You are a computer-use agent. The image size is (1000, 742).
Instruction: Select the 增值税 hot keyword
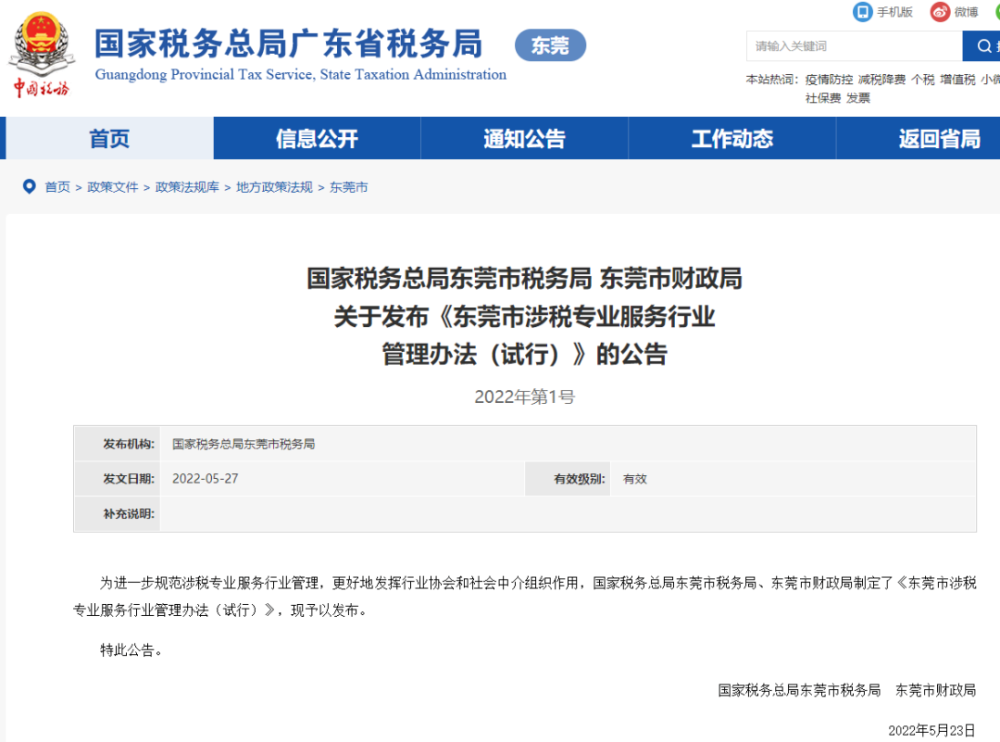[957, 80]
